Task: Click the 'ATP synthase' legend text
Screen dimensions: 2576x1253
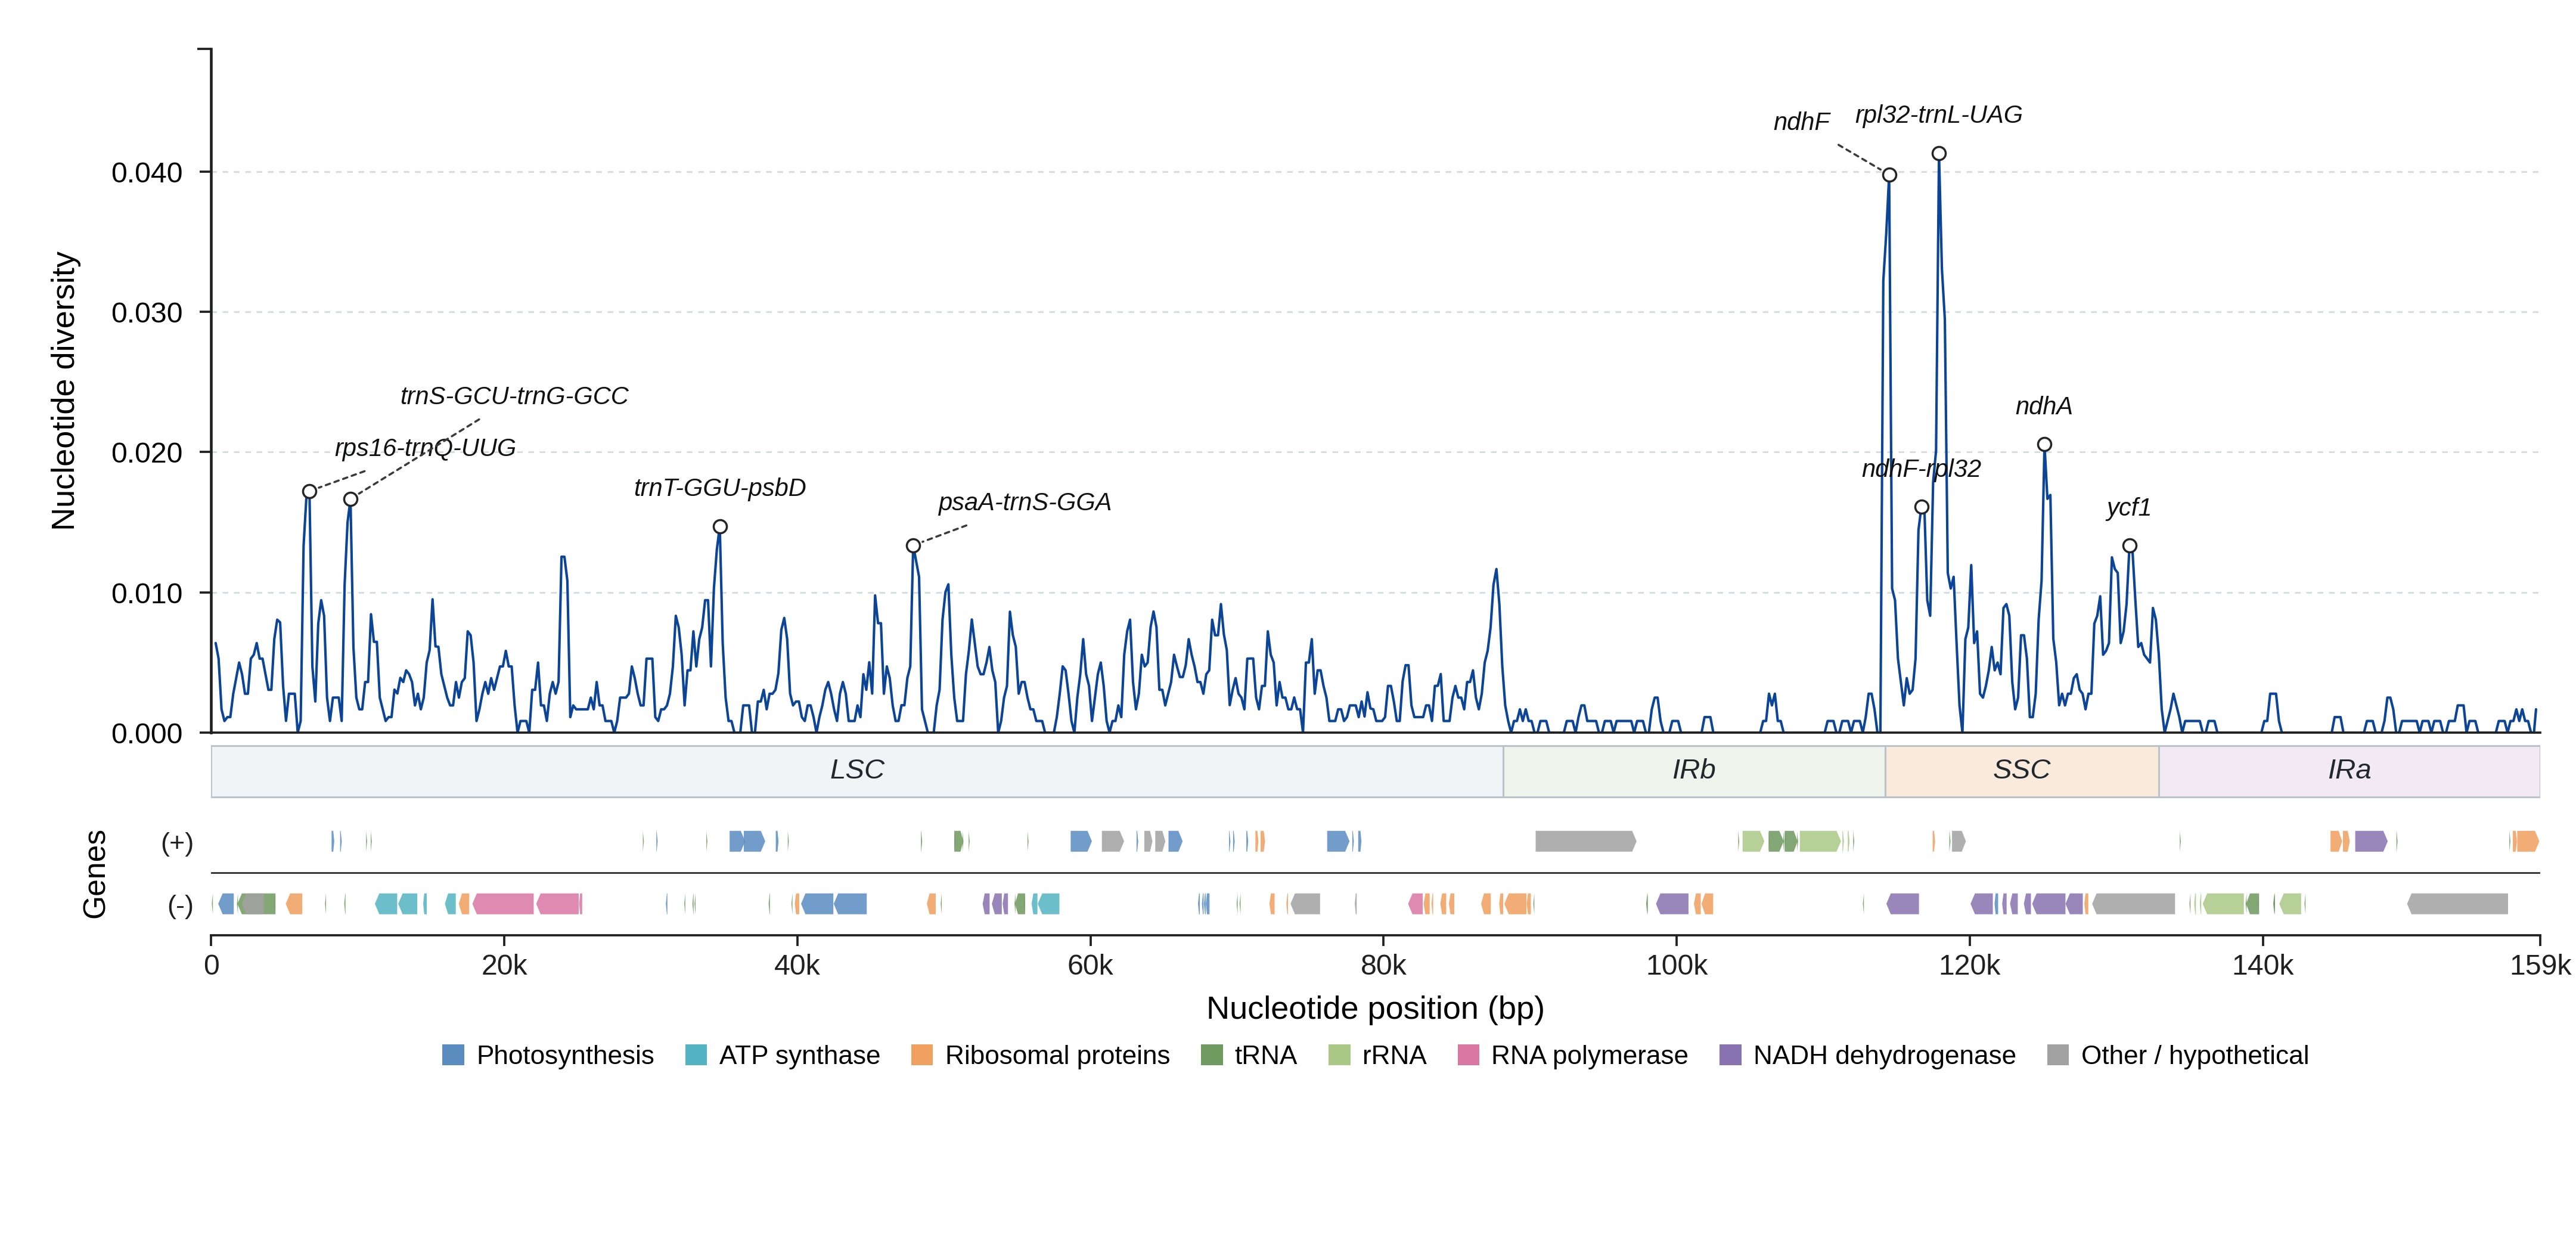Action: pyautogui.click(x=800, y=1056)
